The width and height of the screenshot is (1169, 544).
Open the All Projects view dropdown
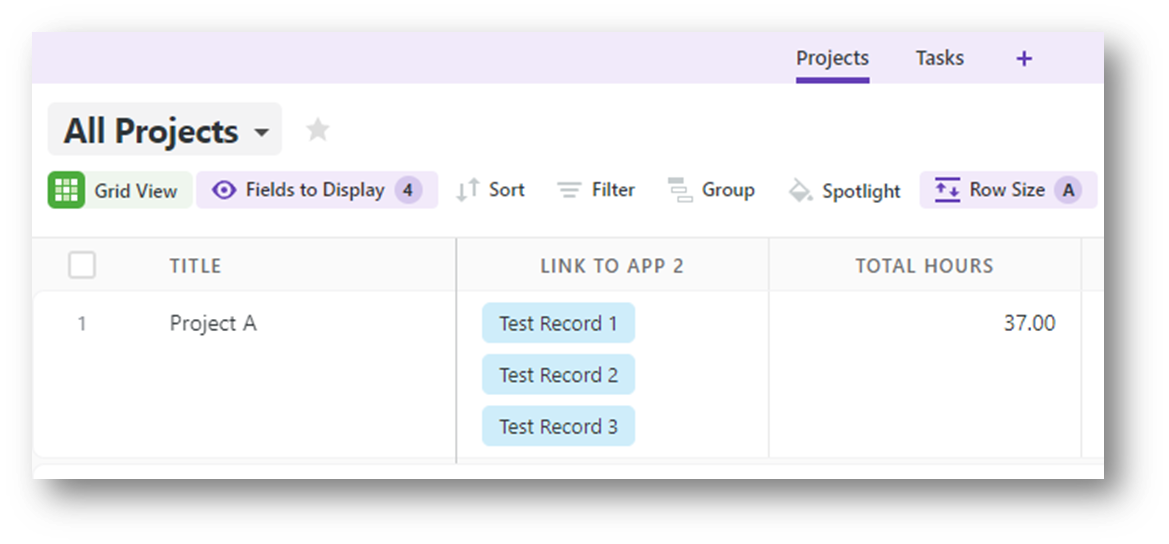coord(165,130)
